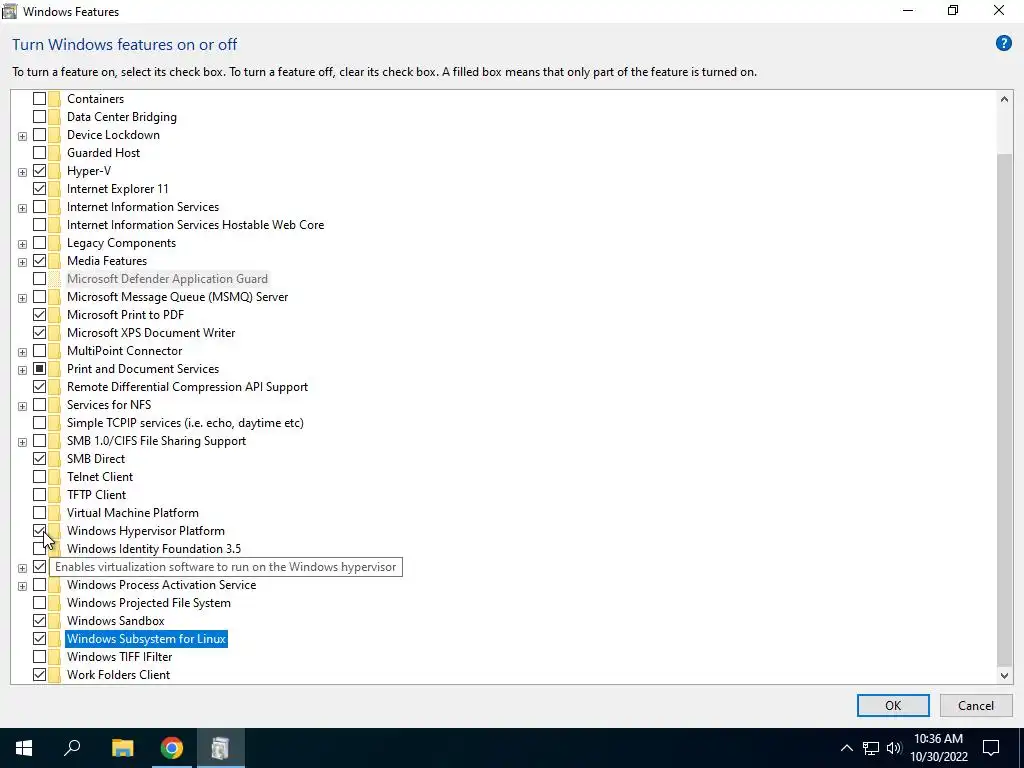Cancel the Windows Features dialog
Image resolution: width=1024 pixels, height=768 pixels.
coord(976,705)
